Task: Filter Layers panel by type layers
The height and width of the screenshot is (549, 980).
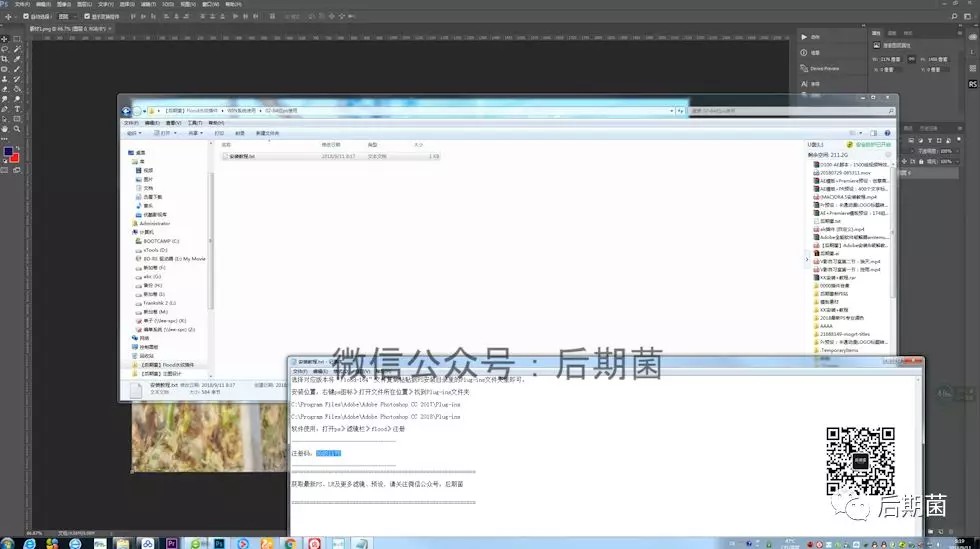Action: click(x=930, y=141)
